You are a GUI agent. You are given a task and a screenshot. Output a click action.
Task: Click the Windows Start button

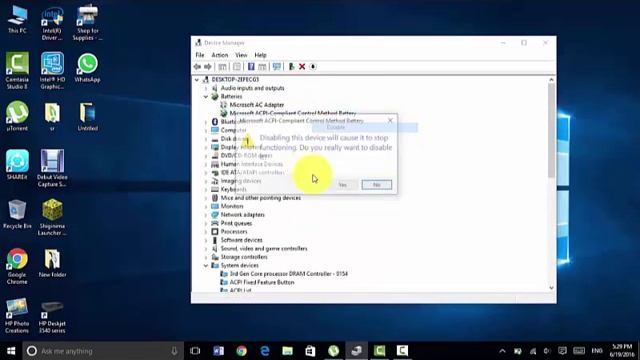[11, 351]
